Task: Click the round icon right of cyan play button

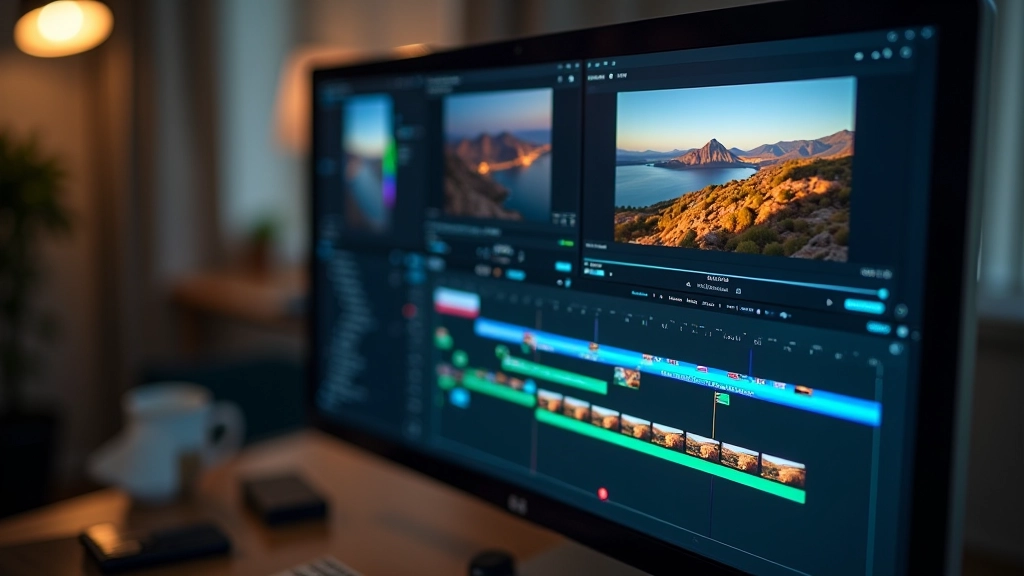Action: (901, 311)
